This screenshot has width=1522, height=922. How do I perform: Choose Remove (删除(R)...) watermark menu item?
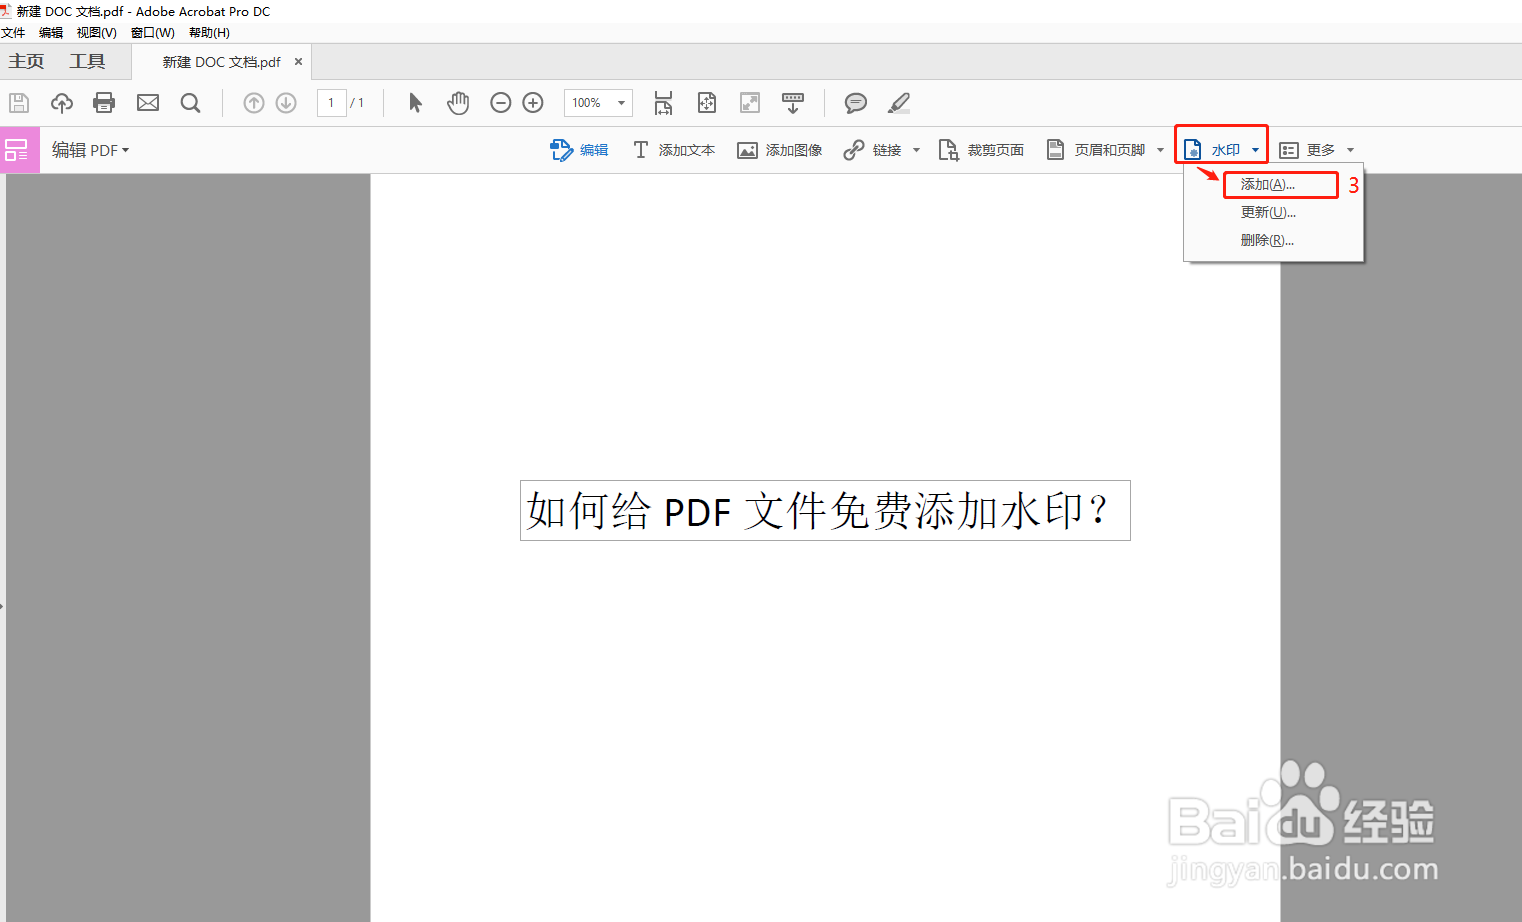click(x=1274, y=240)
